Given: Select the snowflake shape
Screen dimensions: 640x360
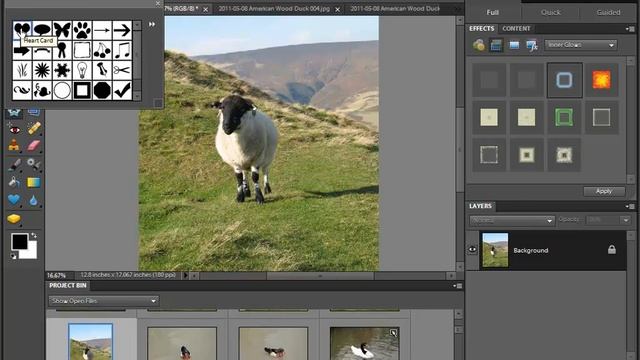Looking at the screenshot, I should (62, 70).
